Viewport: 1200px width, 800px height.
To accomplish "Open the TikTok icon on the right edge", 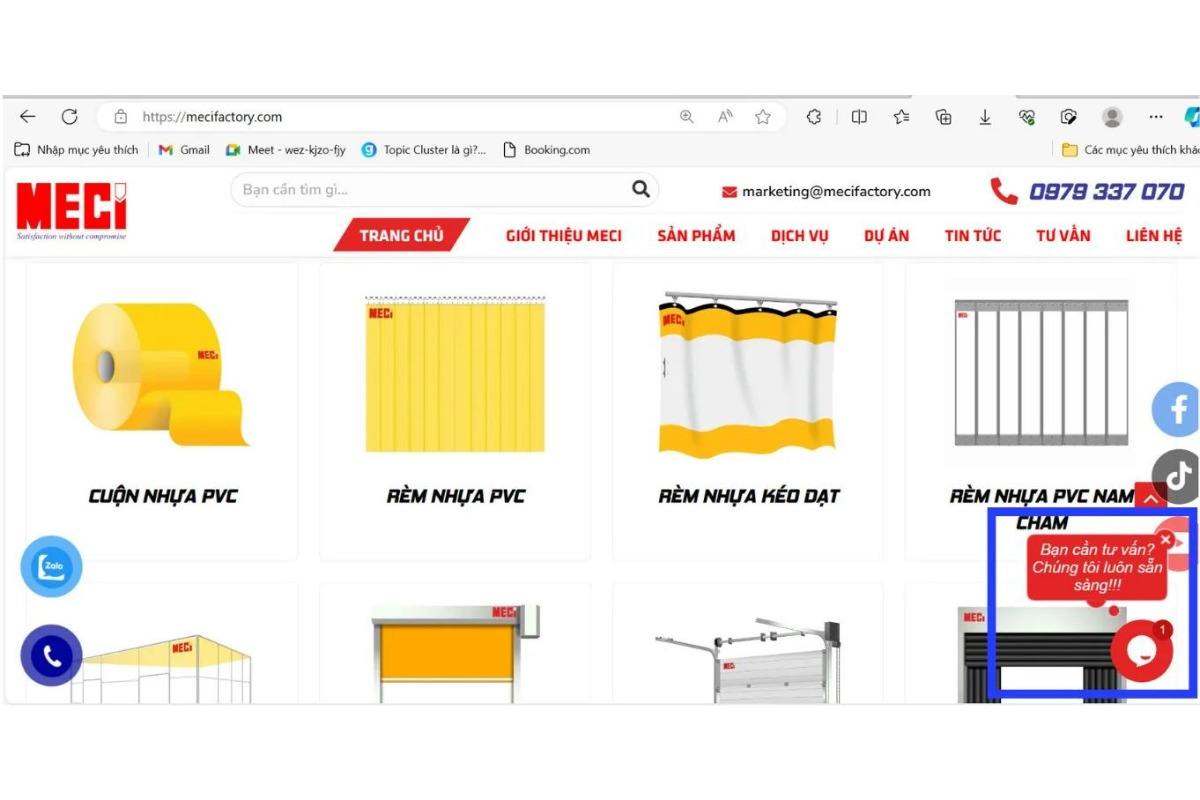I will pos(1177,474).
